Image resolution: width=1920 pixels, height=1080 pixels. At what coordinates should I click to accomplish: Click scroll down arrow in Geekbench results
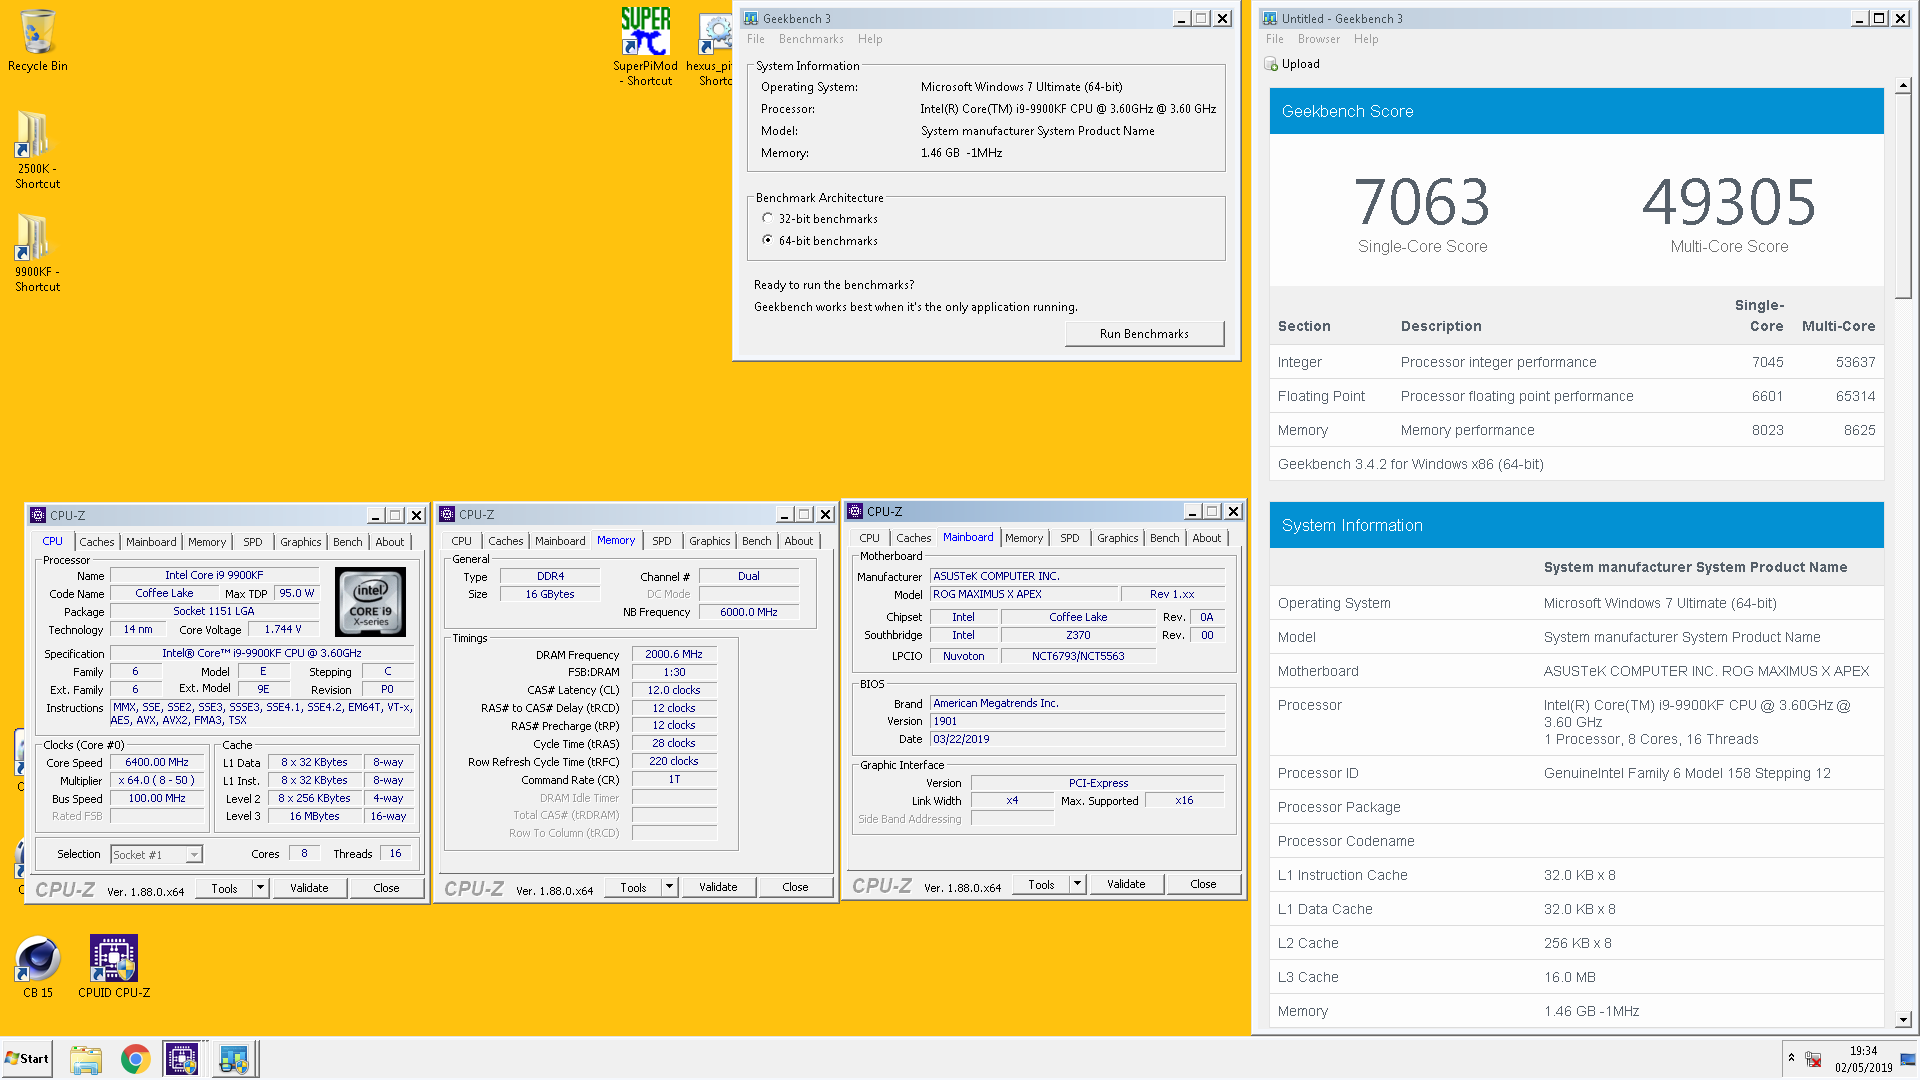[1903, 1019]
